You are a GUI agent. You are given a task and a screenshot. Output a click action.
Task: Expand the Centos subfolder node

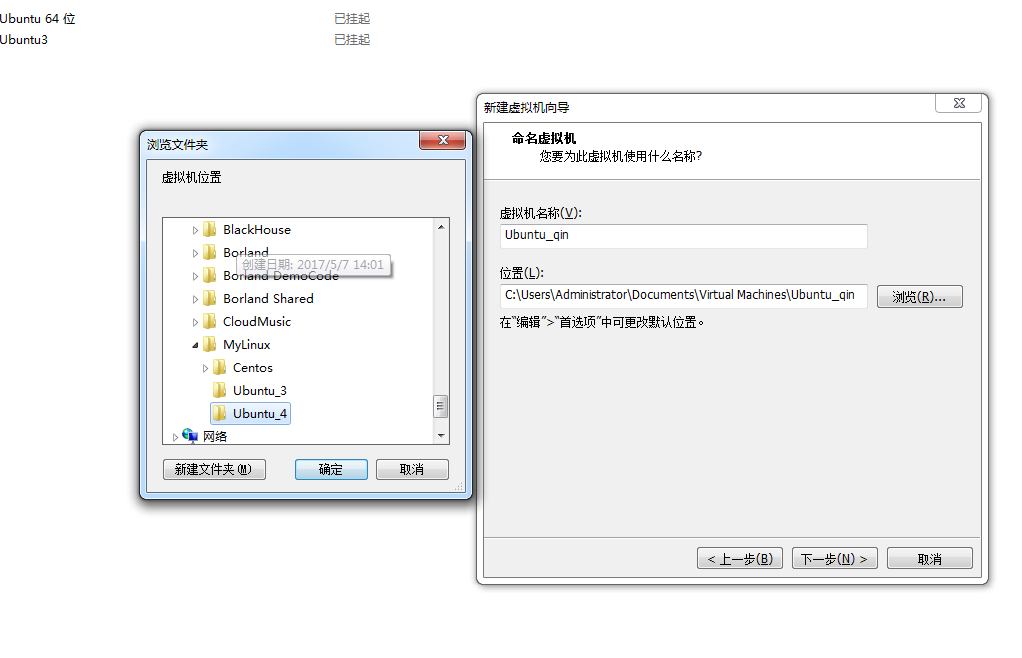[x=205, y=368]
